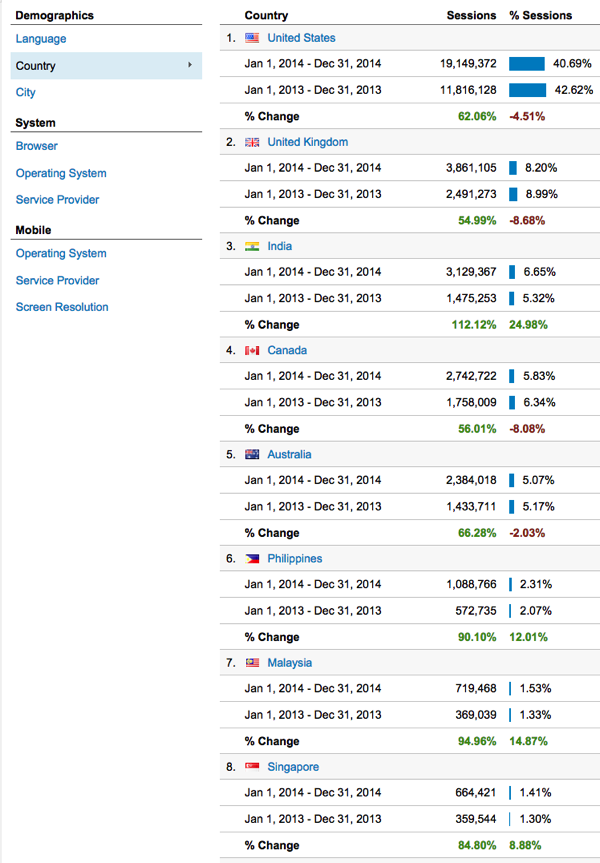Open Service Provider under Mobile
The image size is (600, 863).
tap(57, 281)
